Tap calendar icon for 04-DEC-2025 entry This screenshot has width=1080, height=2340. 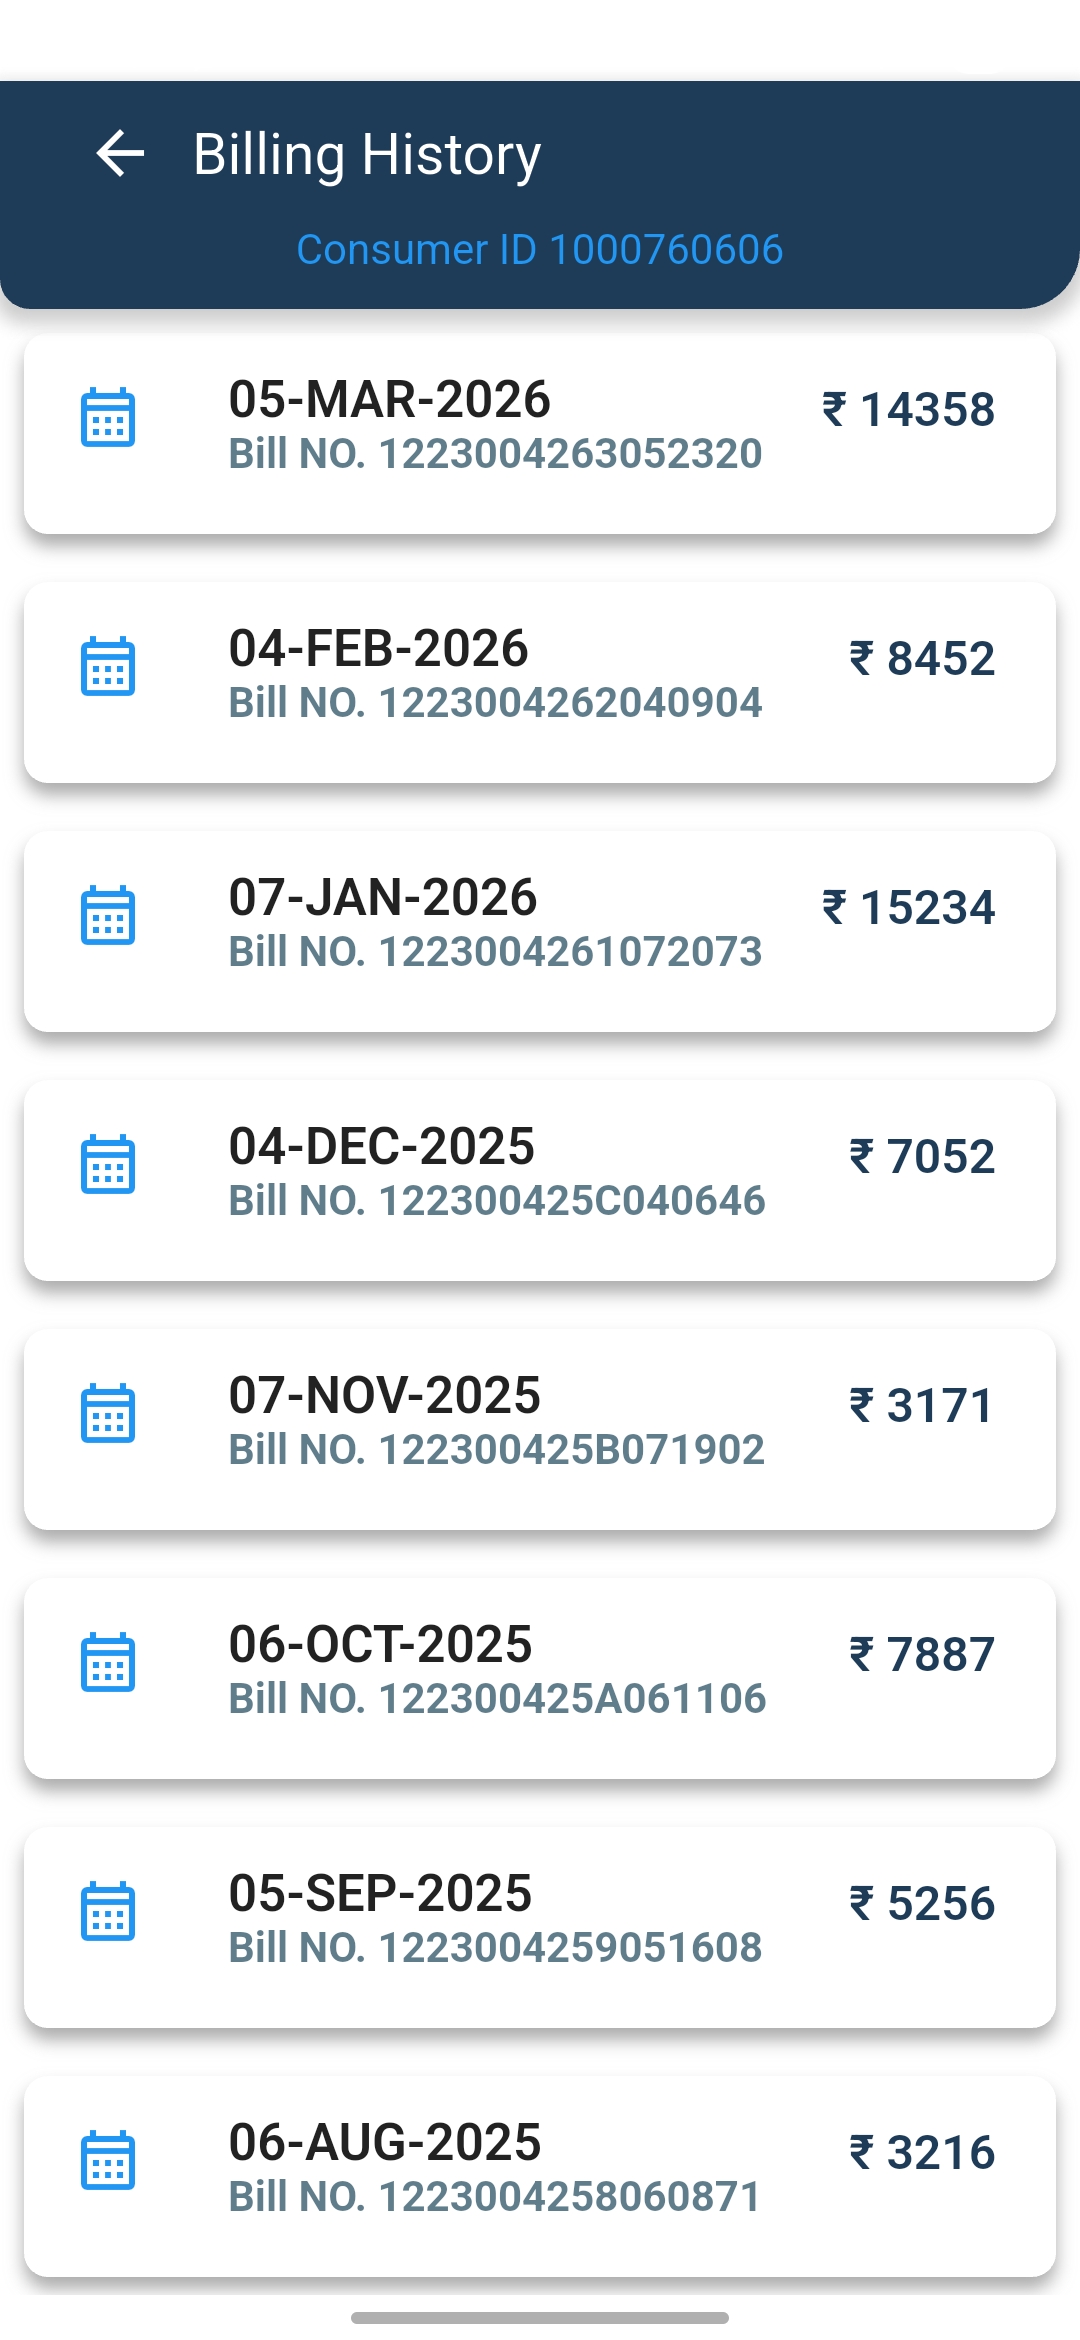[x=108, y=1164]
